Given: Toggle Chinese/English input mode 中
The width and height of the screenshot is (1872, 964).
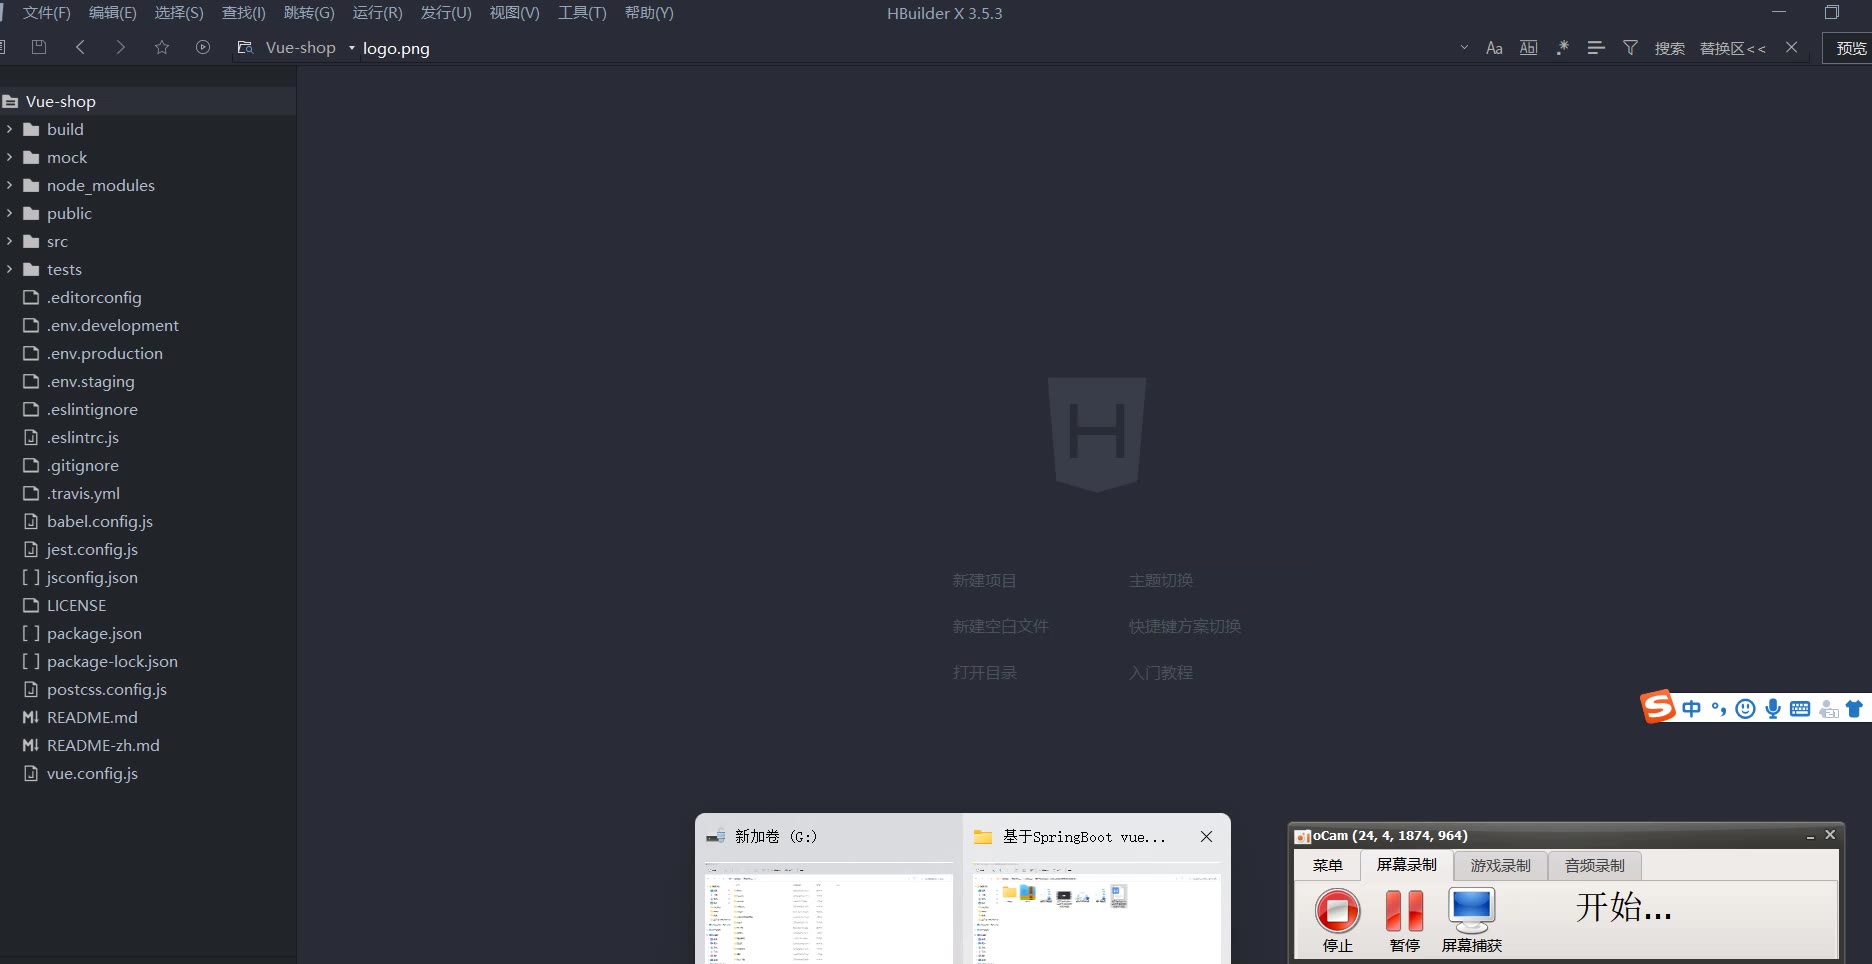Looking at the screenshot, I should [1691, 709].
